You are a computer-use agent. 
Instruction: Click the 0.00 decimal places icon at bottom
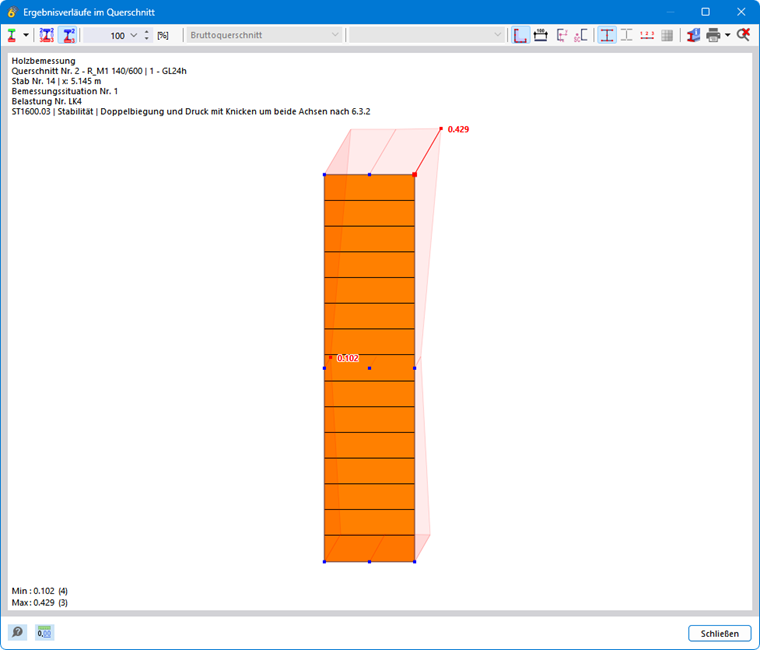coord(45,632)
